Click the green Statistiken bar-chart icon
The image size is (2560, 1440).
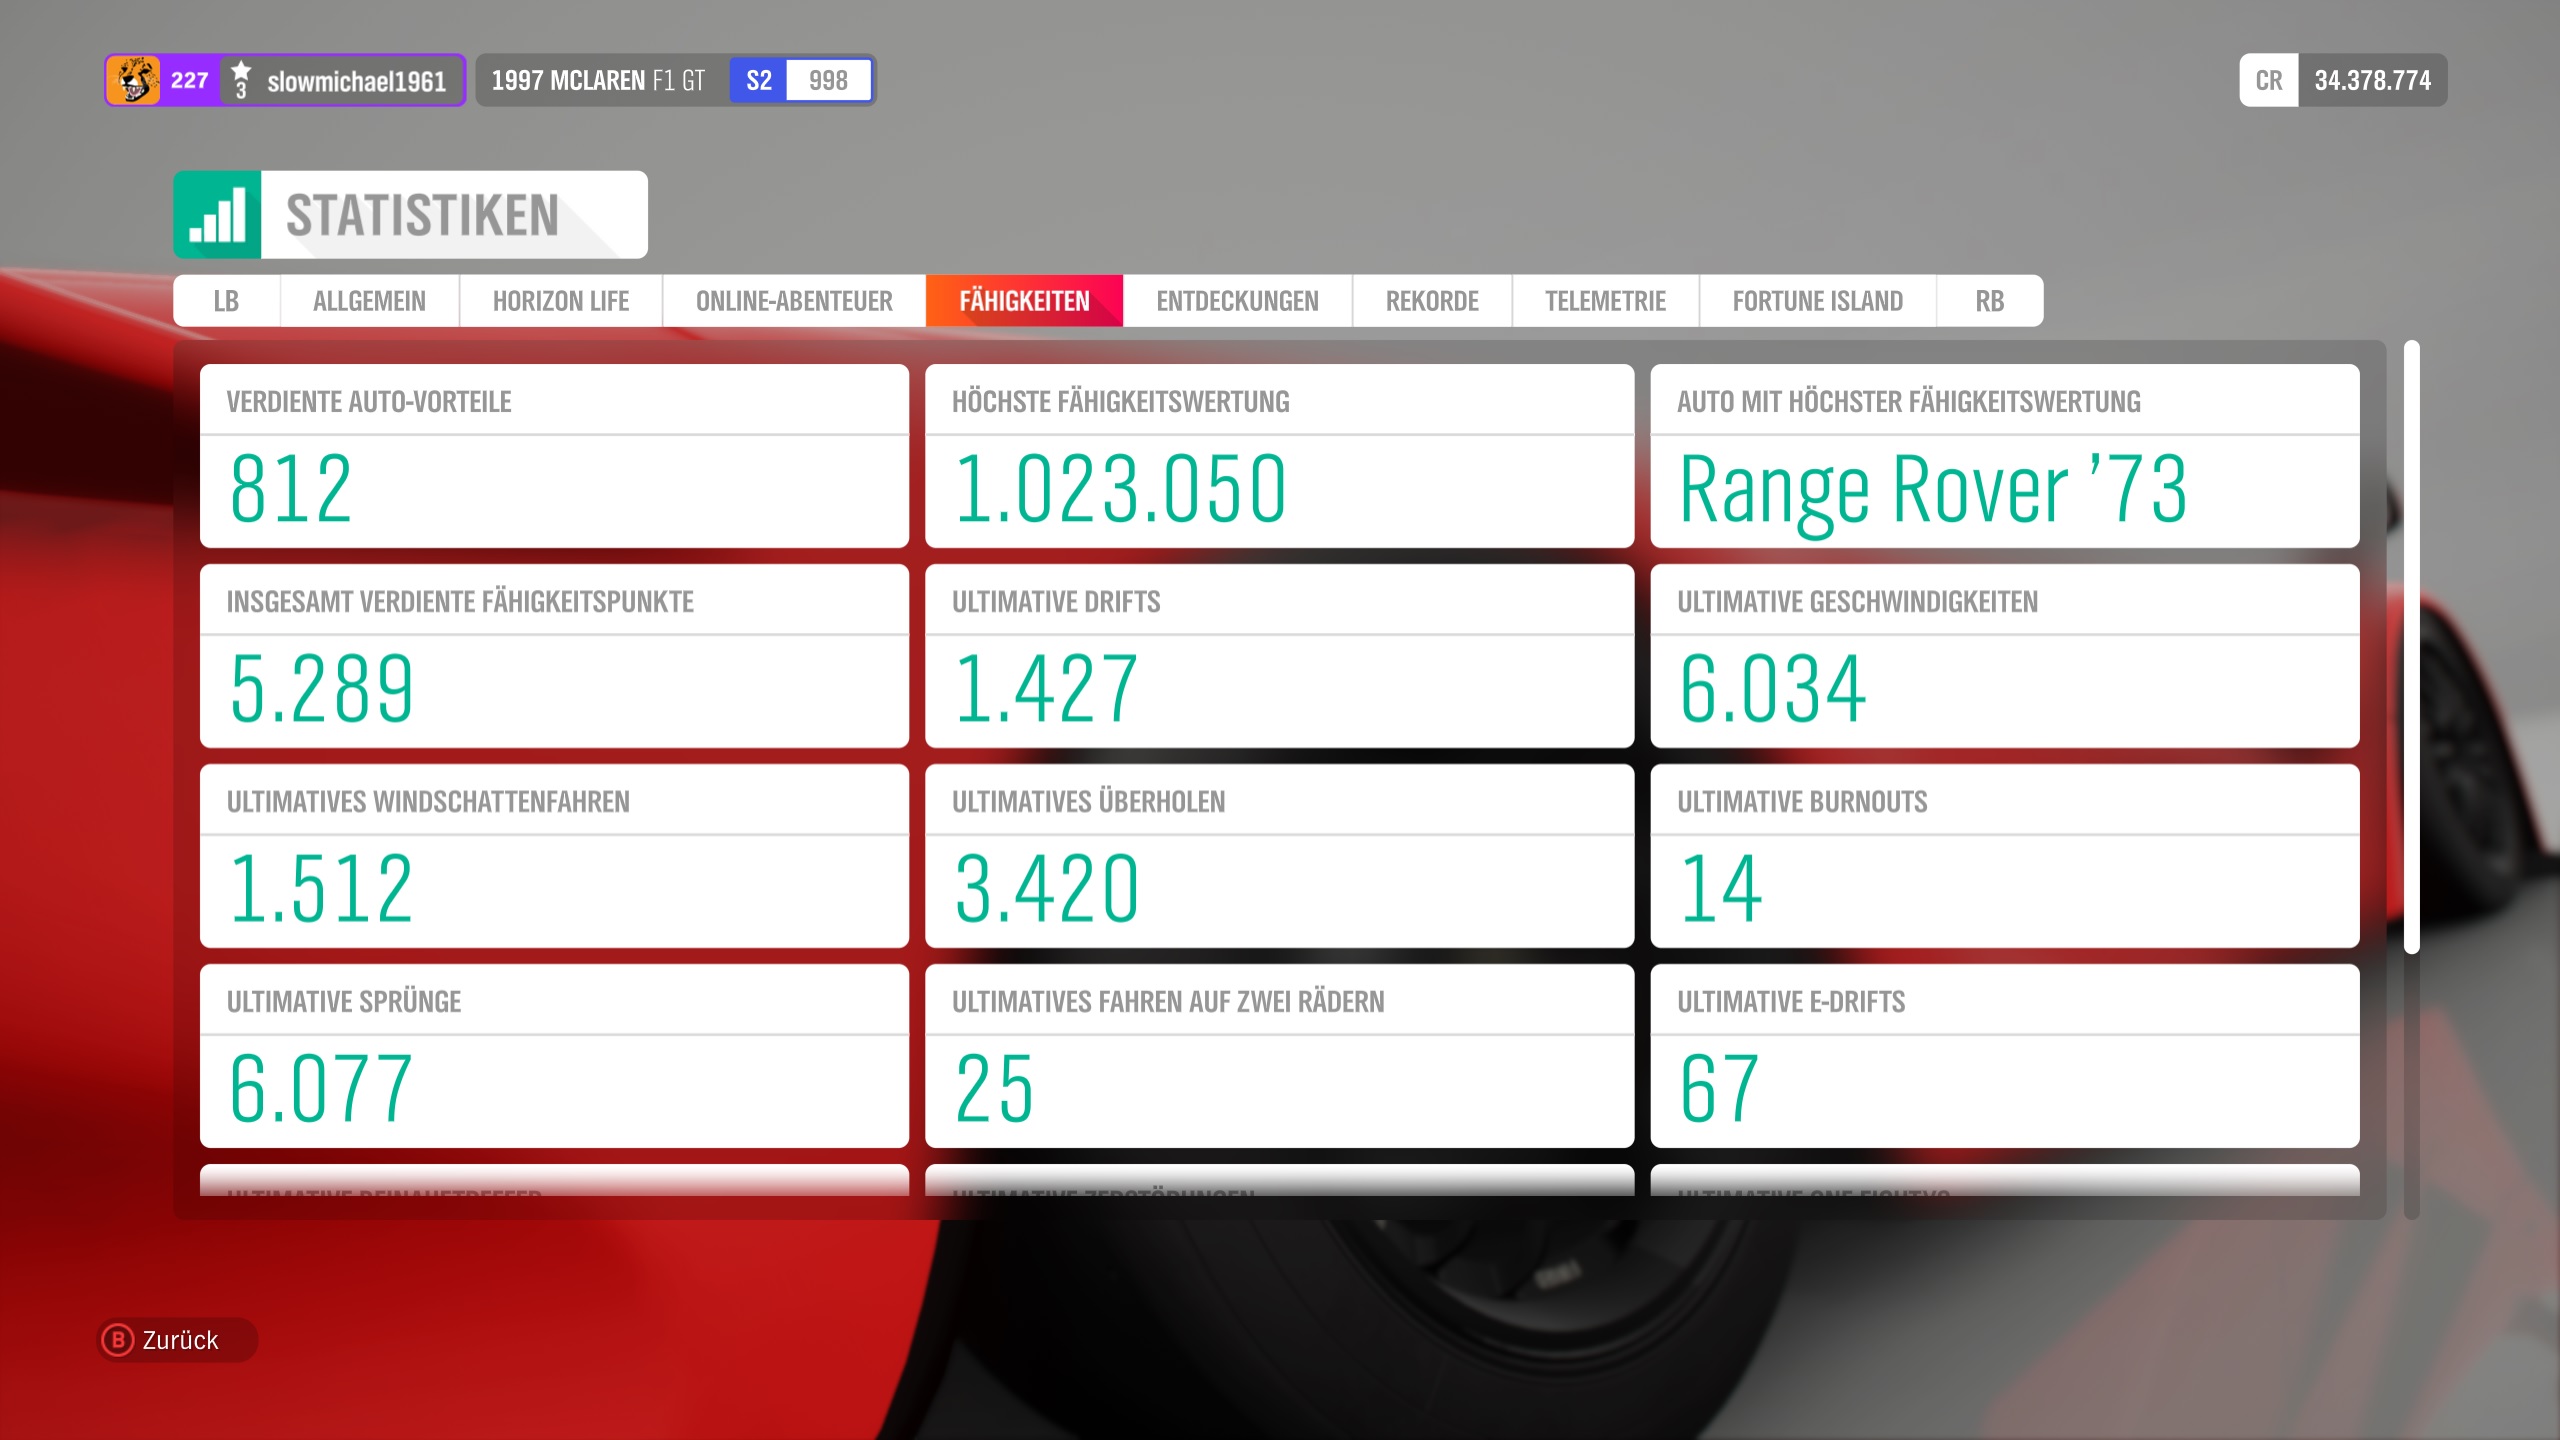click(217, 215)
